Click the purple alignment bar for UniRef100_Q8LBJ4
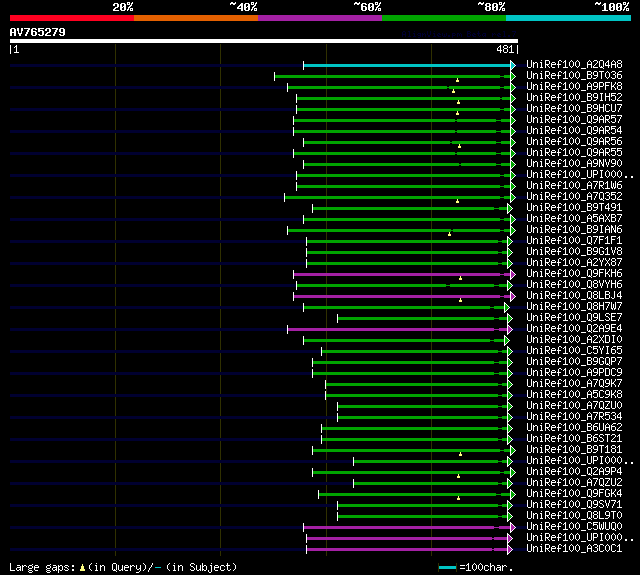The width and height of the screenshot is (640, 575). point(402,297)
